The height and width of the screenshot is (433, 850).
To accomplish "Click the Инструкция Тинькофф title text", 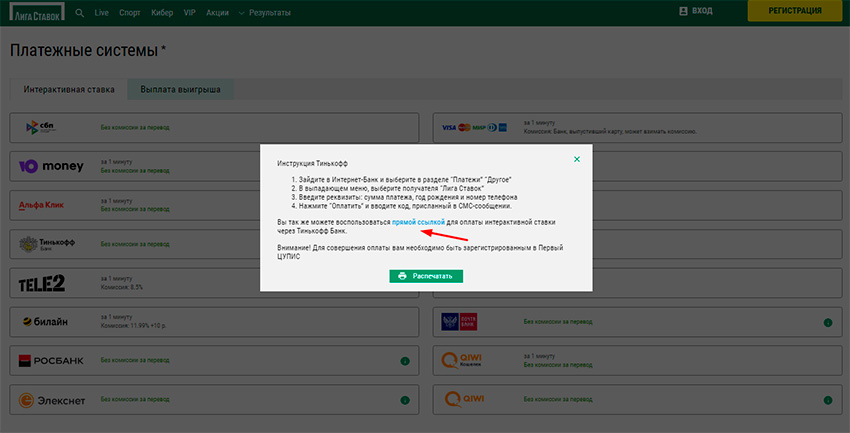I will [x=312, y=163].
